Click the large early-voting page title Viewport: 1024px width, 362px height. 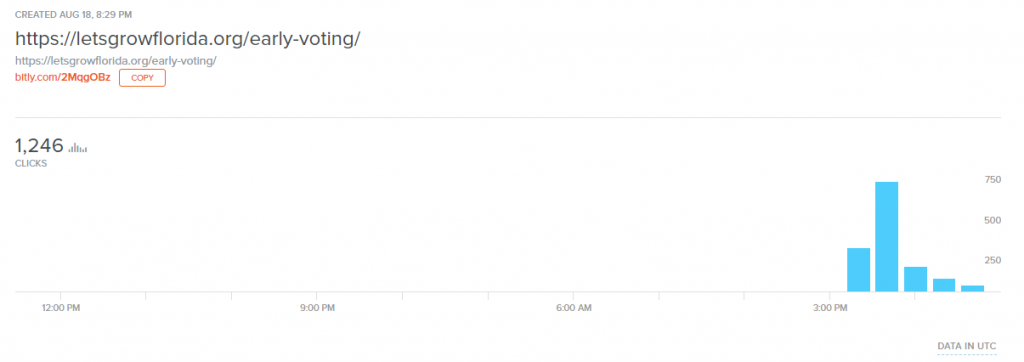[x=188, y=39]
